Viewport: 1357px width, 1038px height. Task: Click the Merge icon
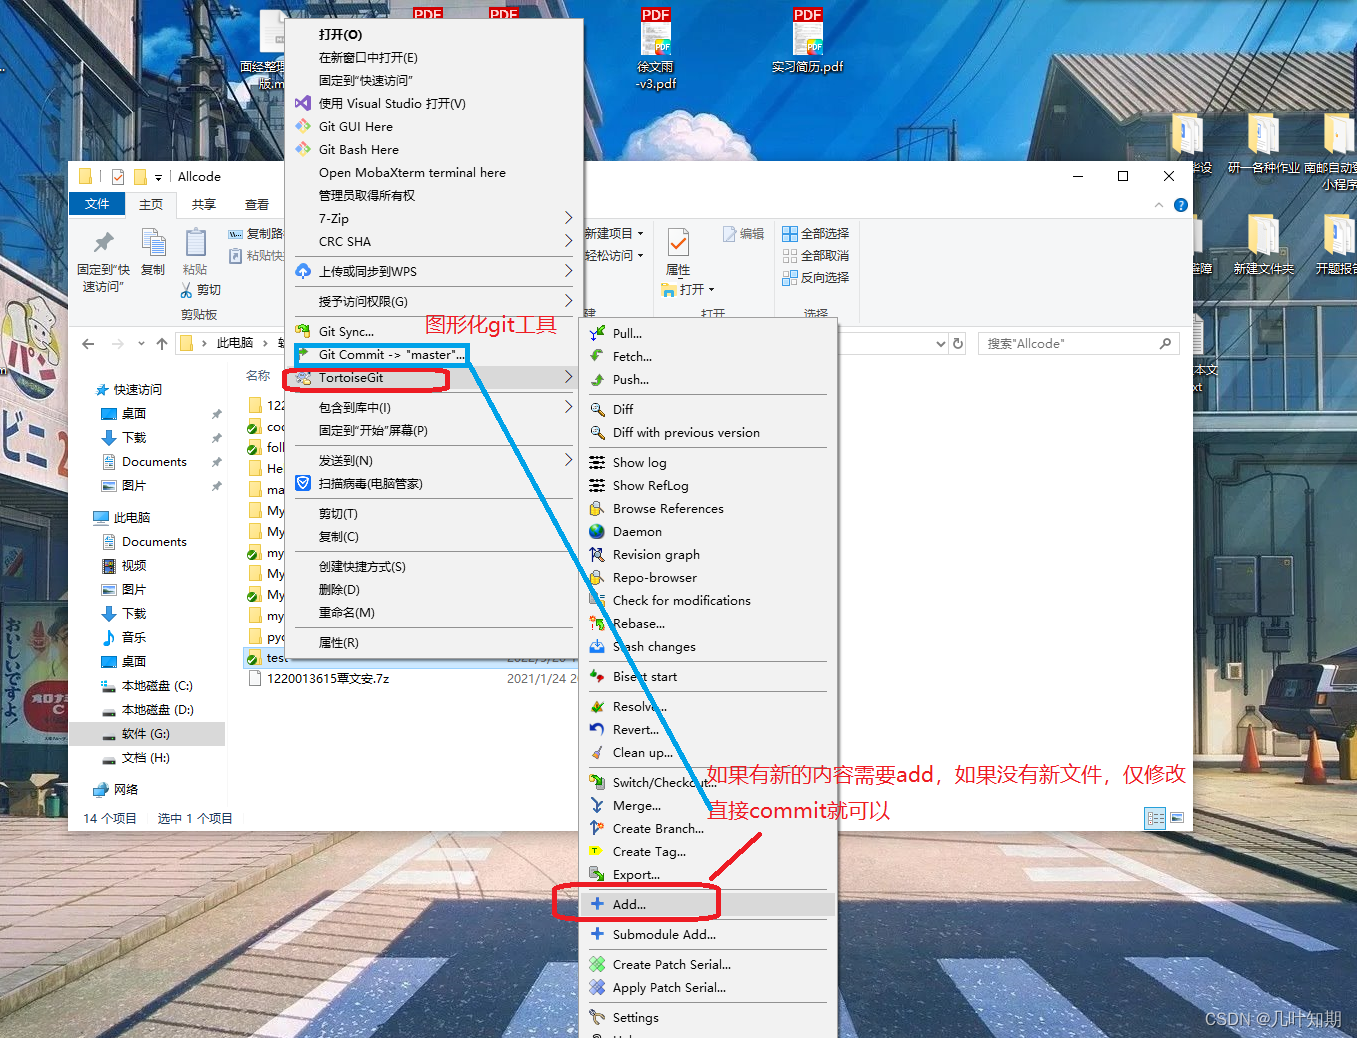tap(597, 805)
